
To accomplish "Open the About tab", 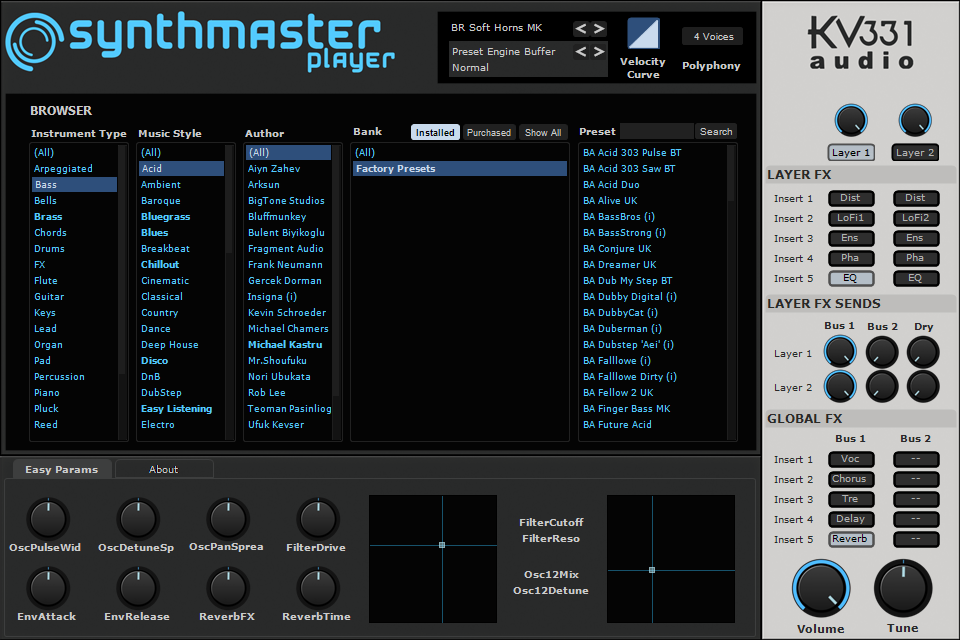I will [163, 469].
